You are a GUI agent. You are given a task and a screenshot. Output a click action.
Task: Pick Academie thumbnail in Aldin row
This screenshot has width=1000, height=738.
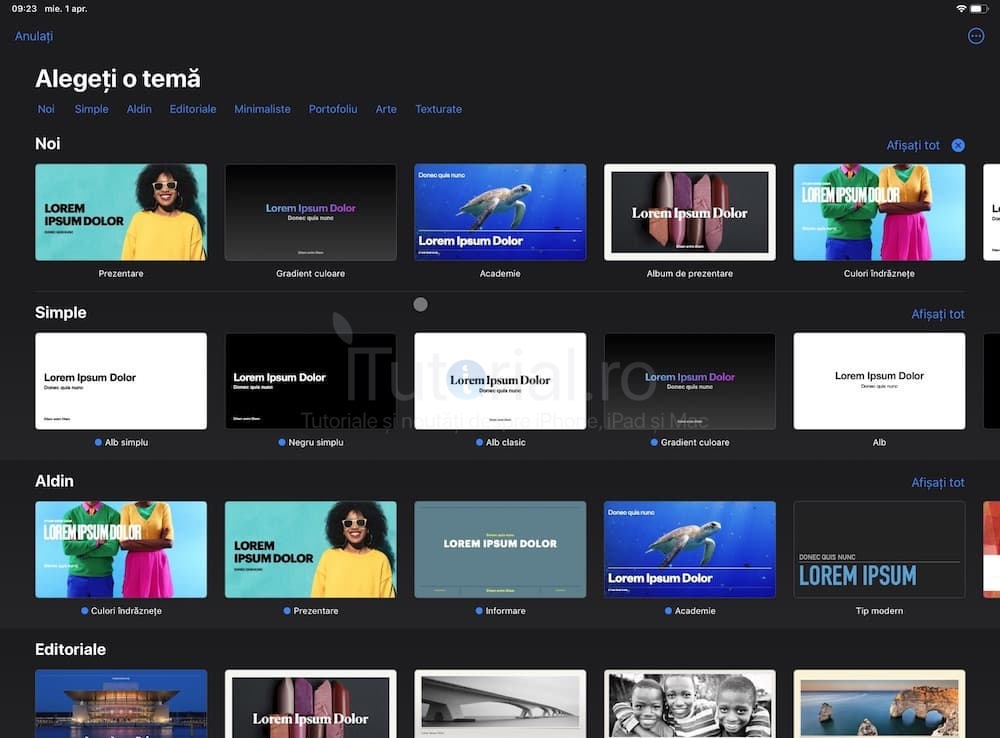point(689,549)
